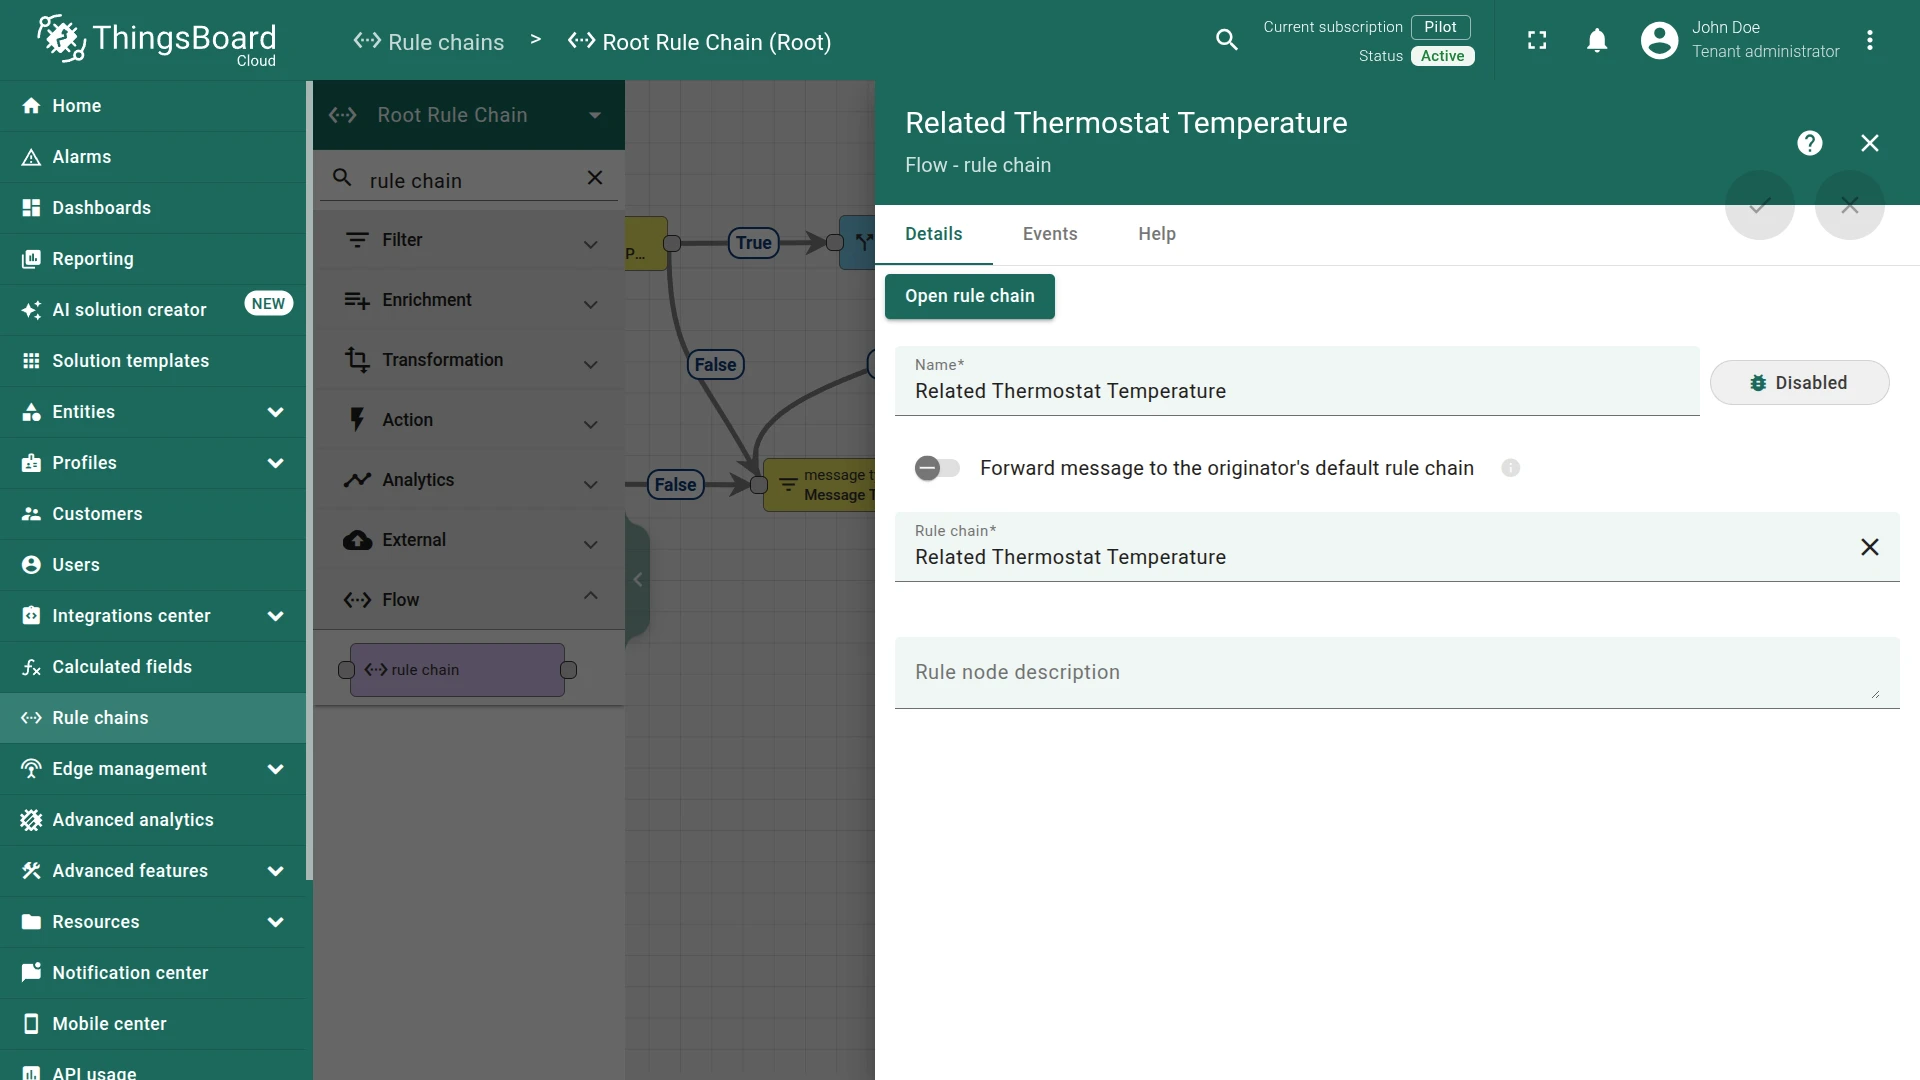1920x1080 pixels.
Task: Discard changes with the round X button
Action: [x=1849, y=206]
